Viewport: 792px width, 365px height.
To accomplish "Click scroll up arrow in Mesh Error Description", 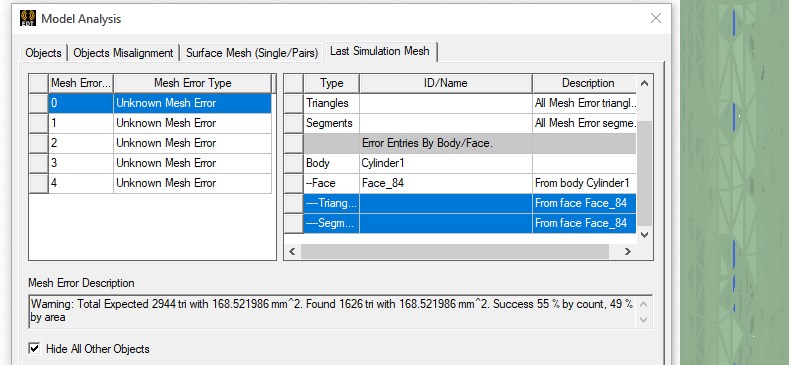I will click(x=643, y=305).
